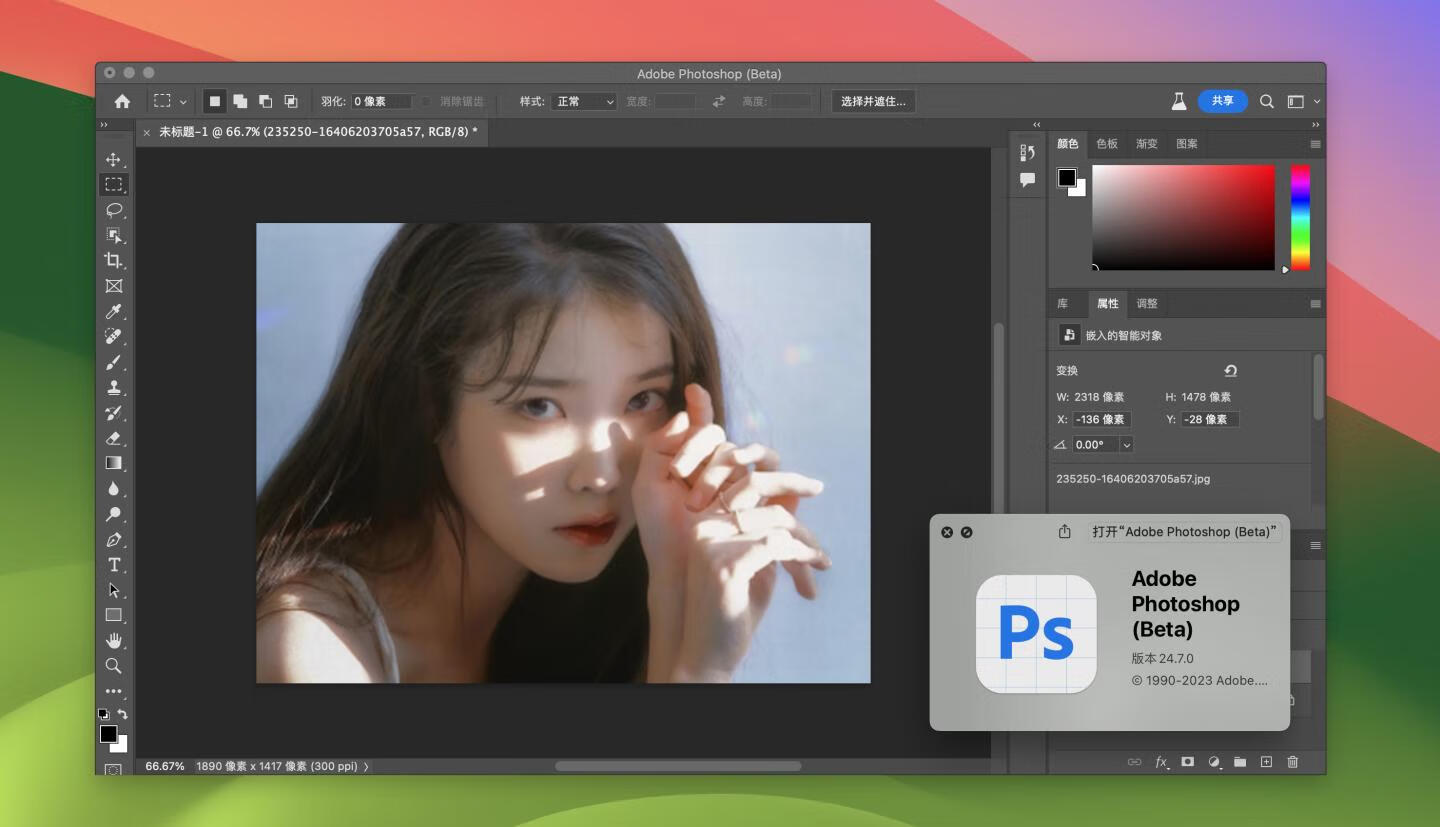Swap foreground and background colors

tap(122, 714)
